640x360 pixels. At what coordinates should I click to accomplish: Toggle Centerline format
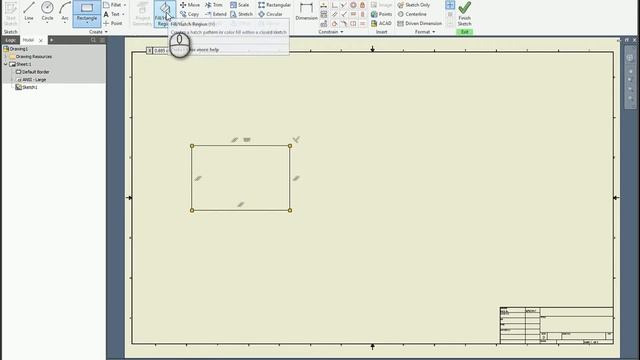point(412,14)
